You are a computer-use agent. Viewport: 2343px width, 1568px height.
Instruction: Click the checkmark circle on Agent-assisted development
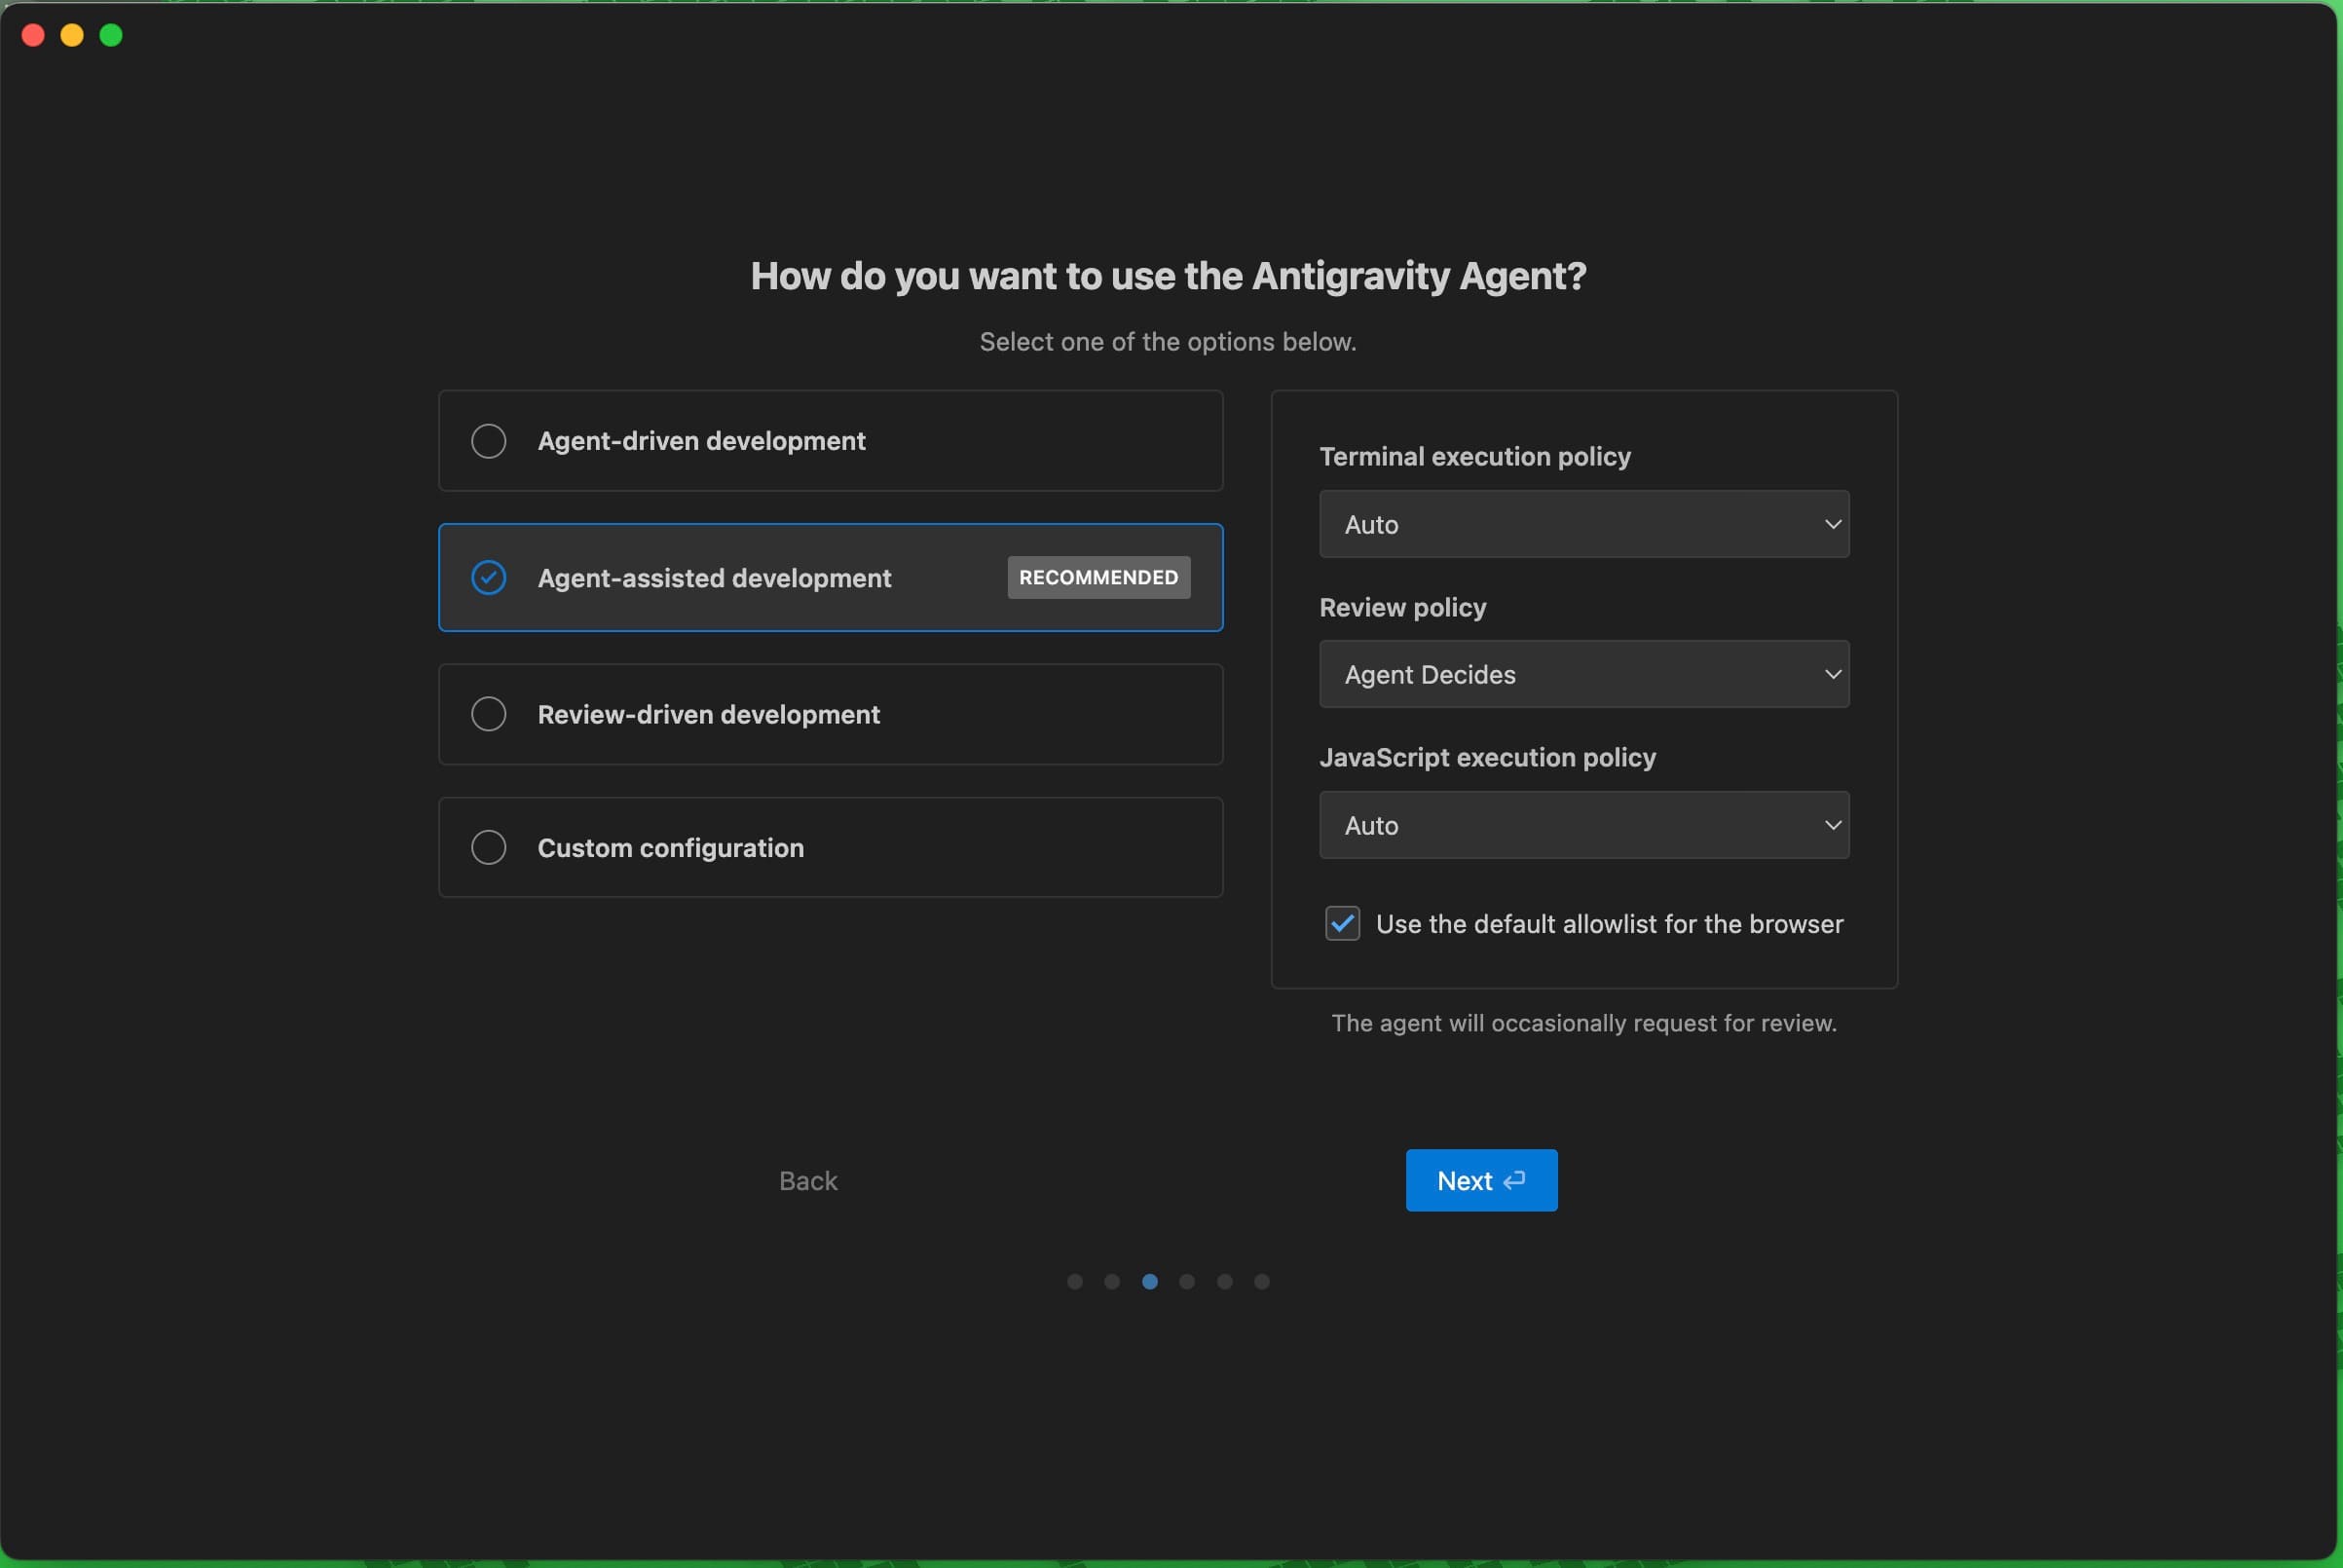click(x=489, y=577)
